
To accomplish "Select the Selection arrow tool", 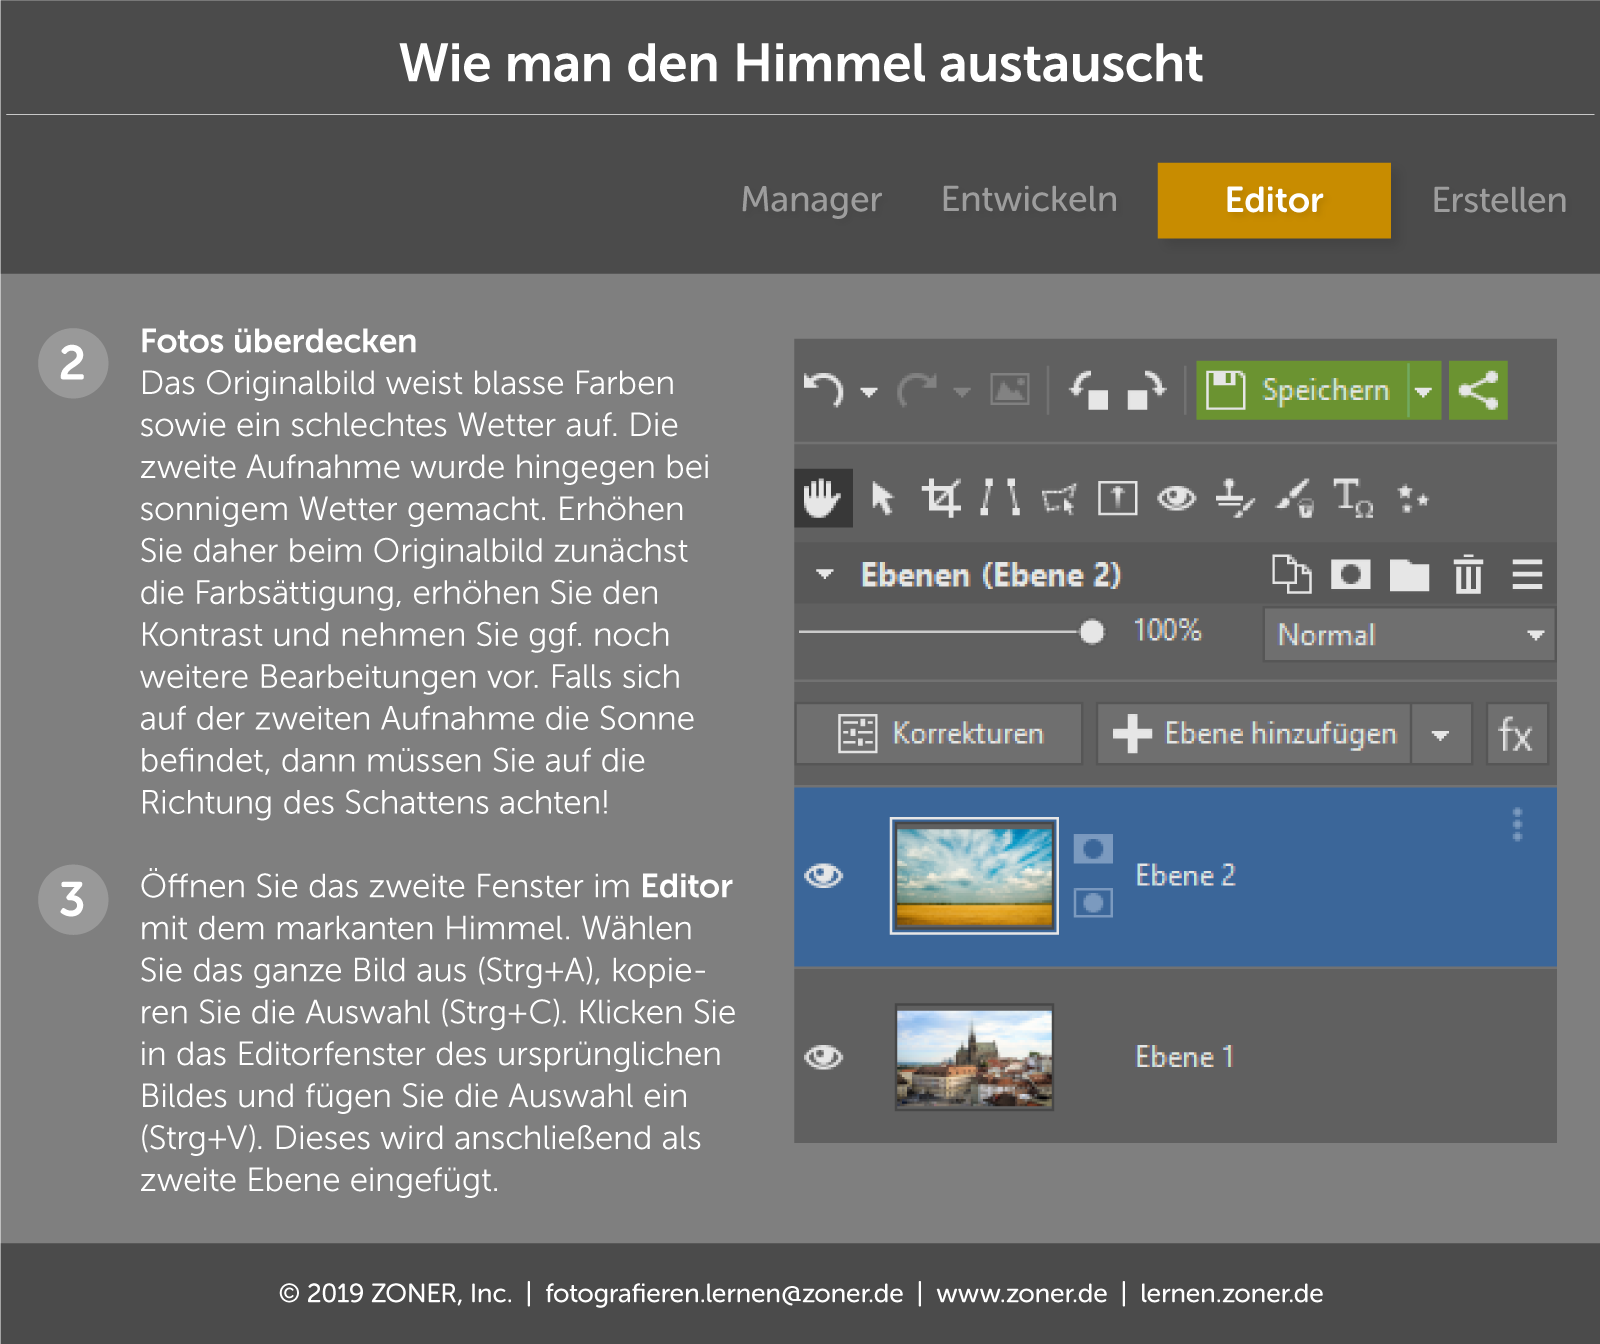I will pos(882,498).
